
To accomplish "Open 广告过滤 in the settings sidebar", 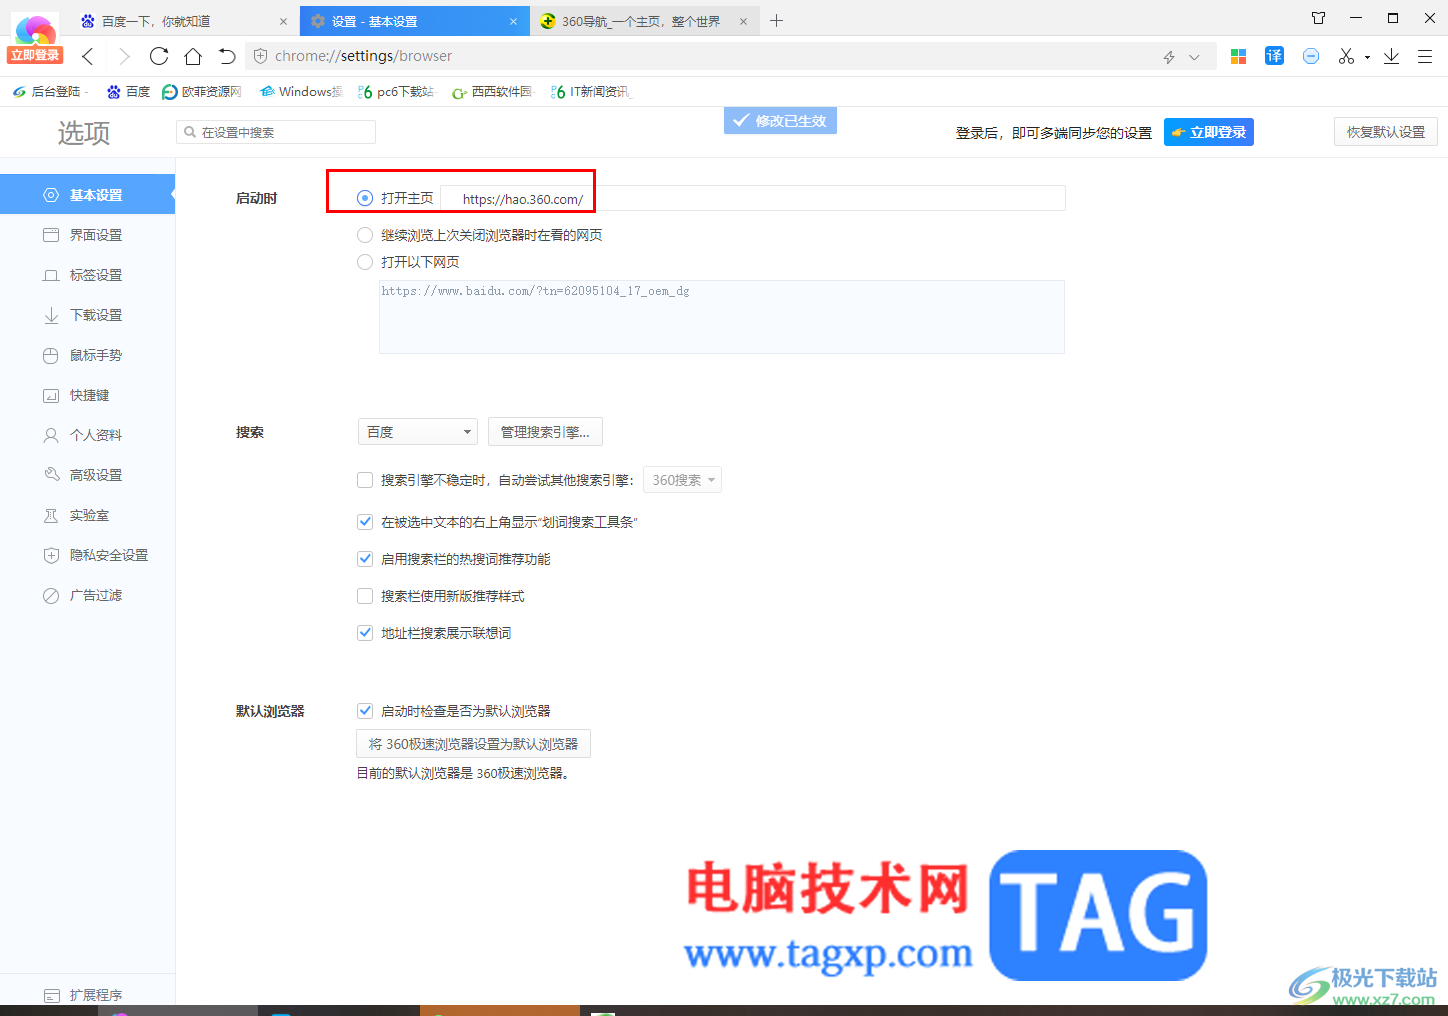I will point(88,595).
